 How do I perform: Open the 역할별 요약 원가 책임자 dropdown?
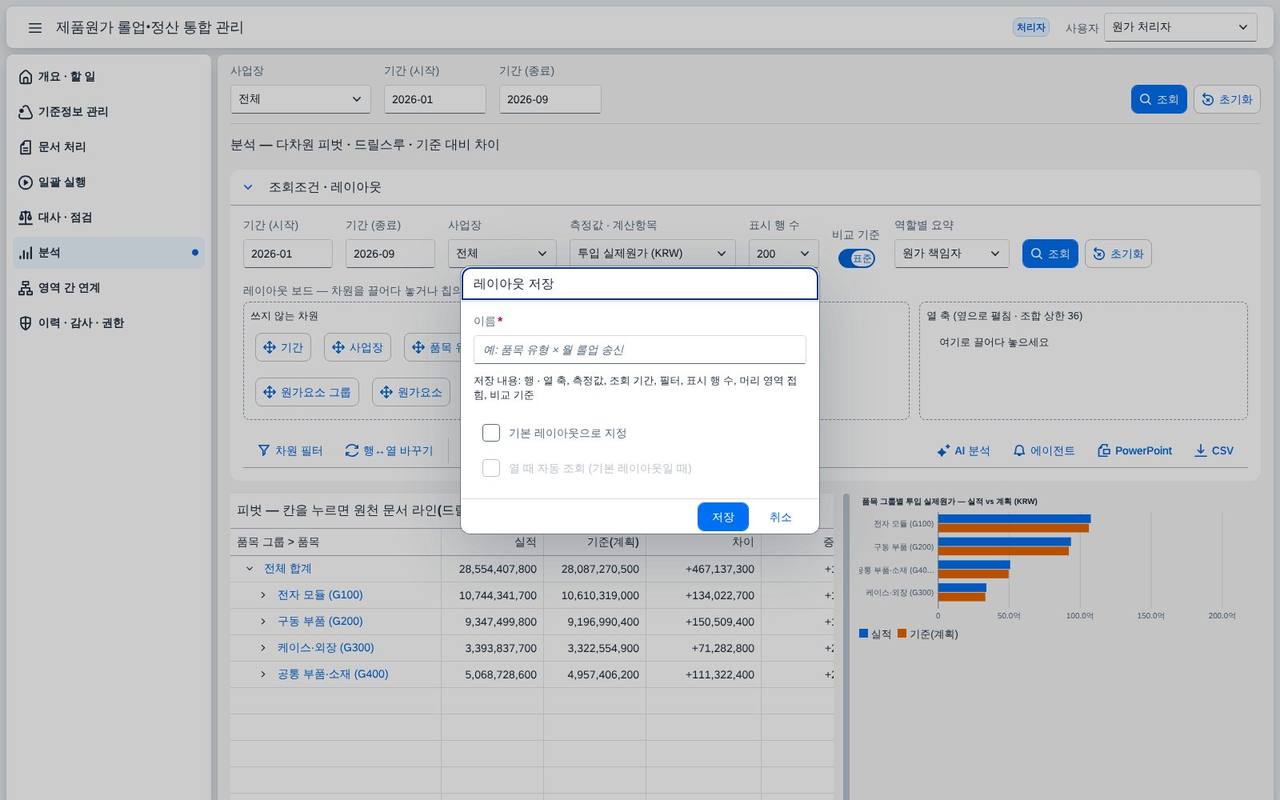(x=951, y=254)
